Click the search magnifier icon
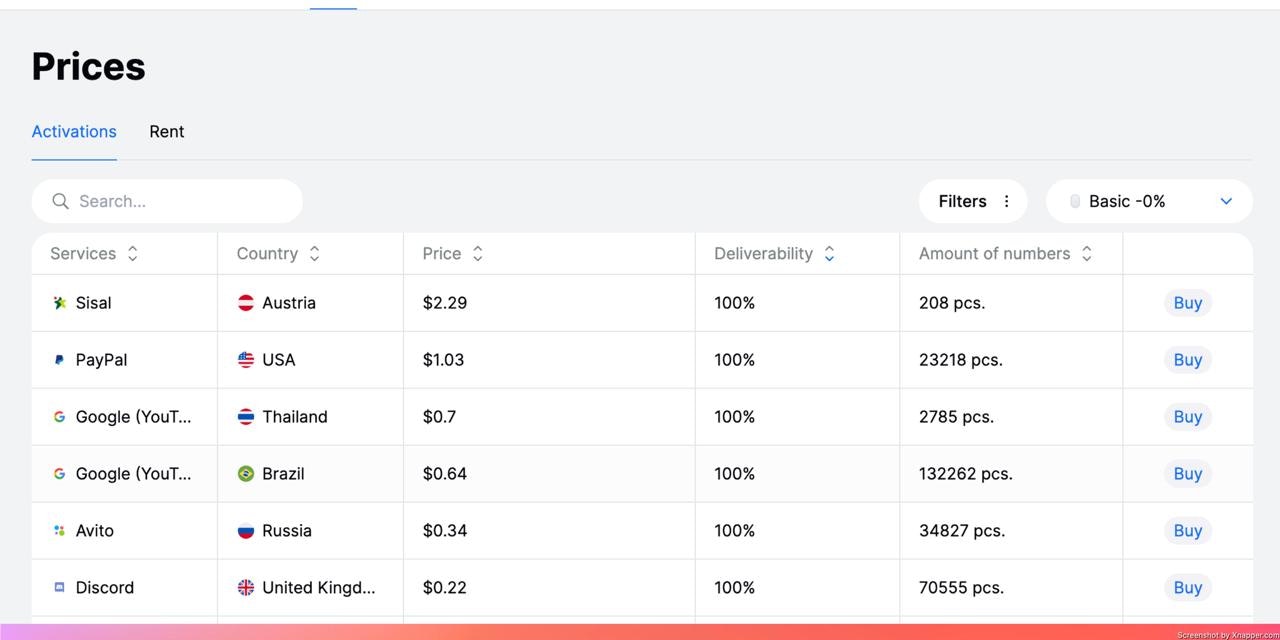 click(x=60, y=201)
